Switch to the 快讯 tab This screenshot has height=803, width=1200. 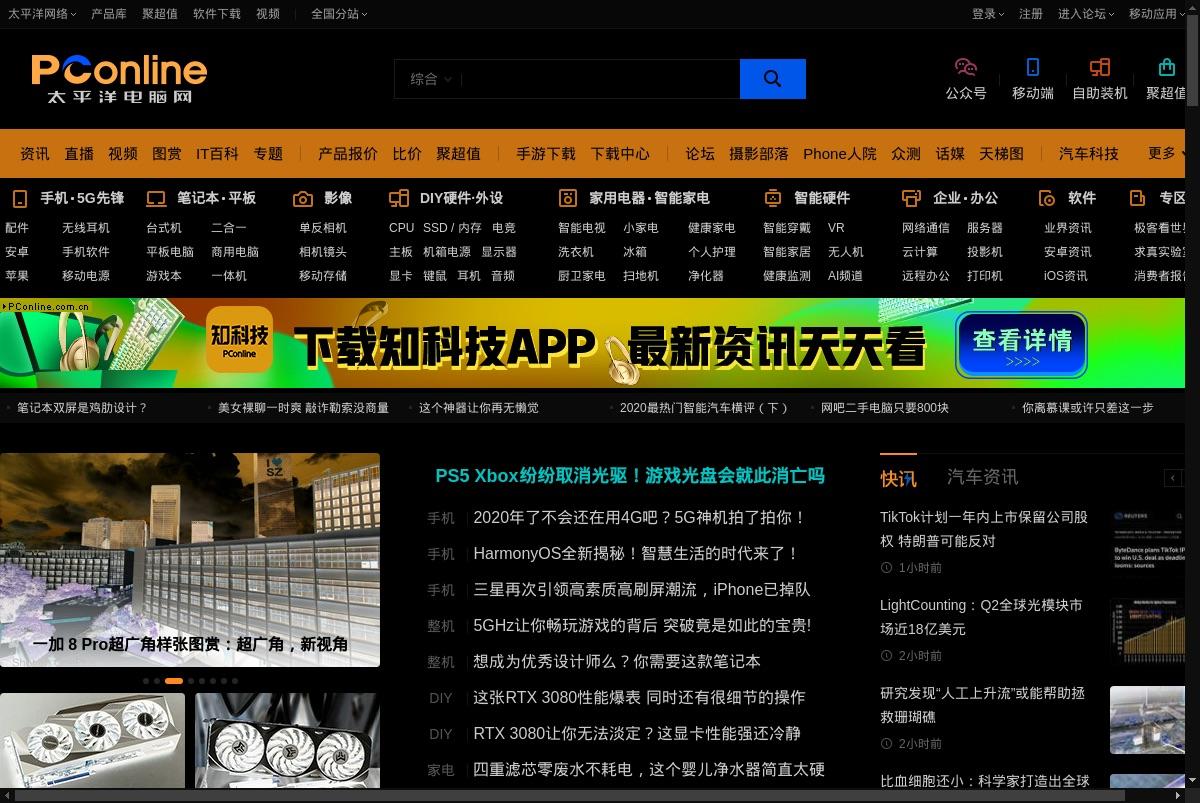point(898,478)
